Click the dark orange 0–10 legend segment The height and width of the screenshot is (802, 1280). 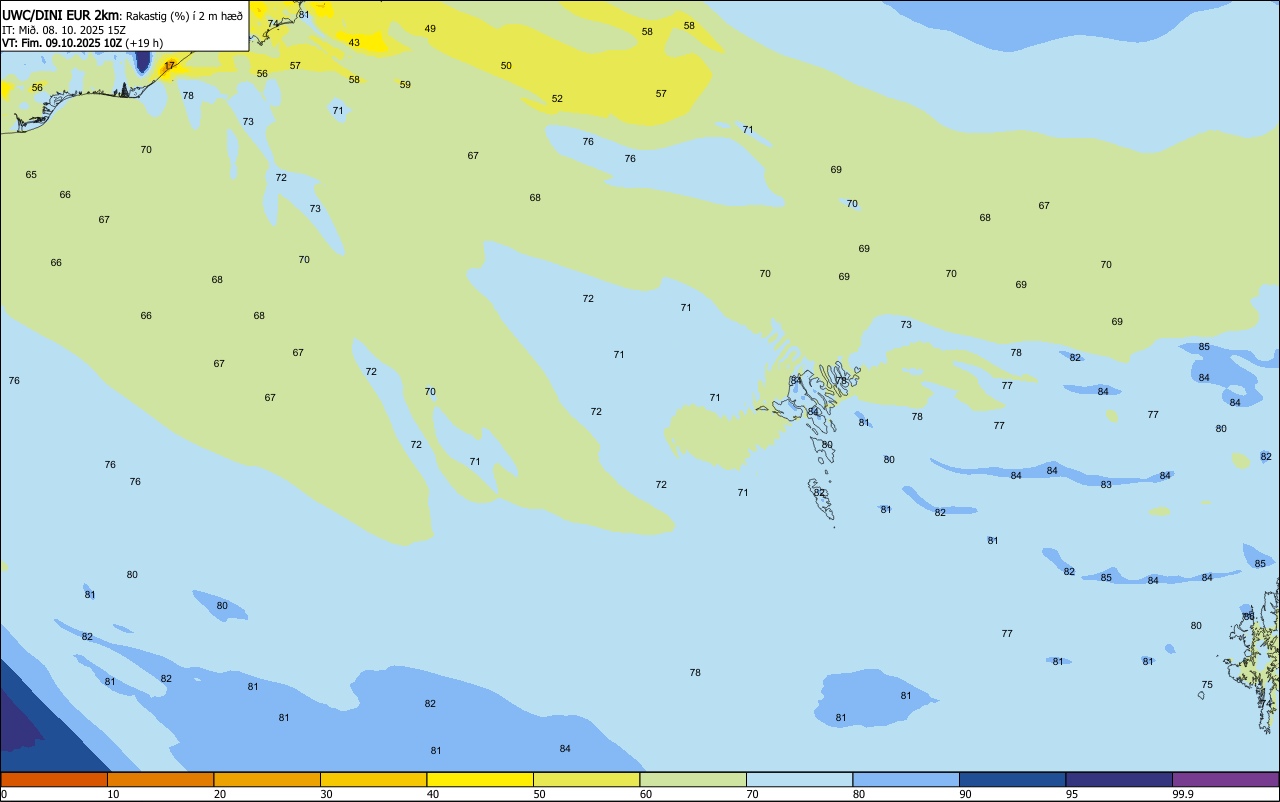click(54, 779)
